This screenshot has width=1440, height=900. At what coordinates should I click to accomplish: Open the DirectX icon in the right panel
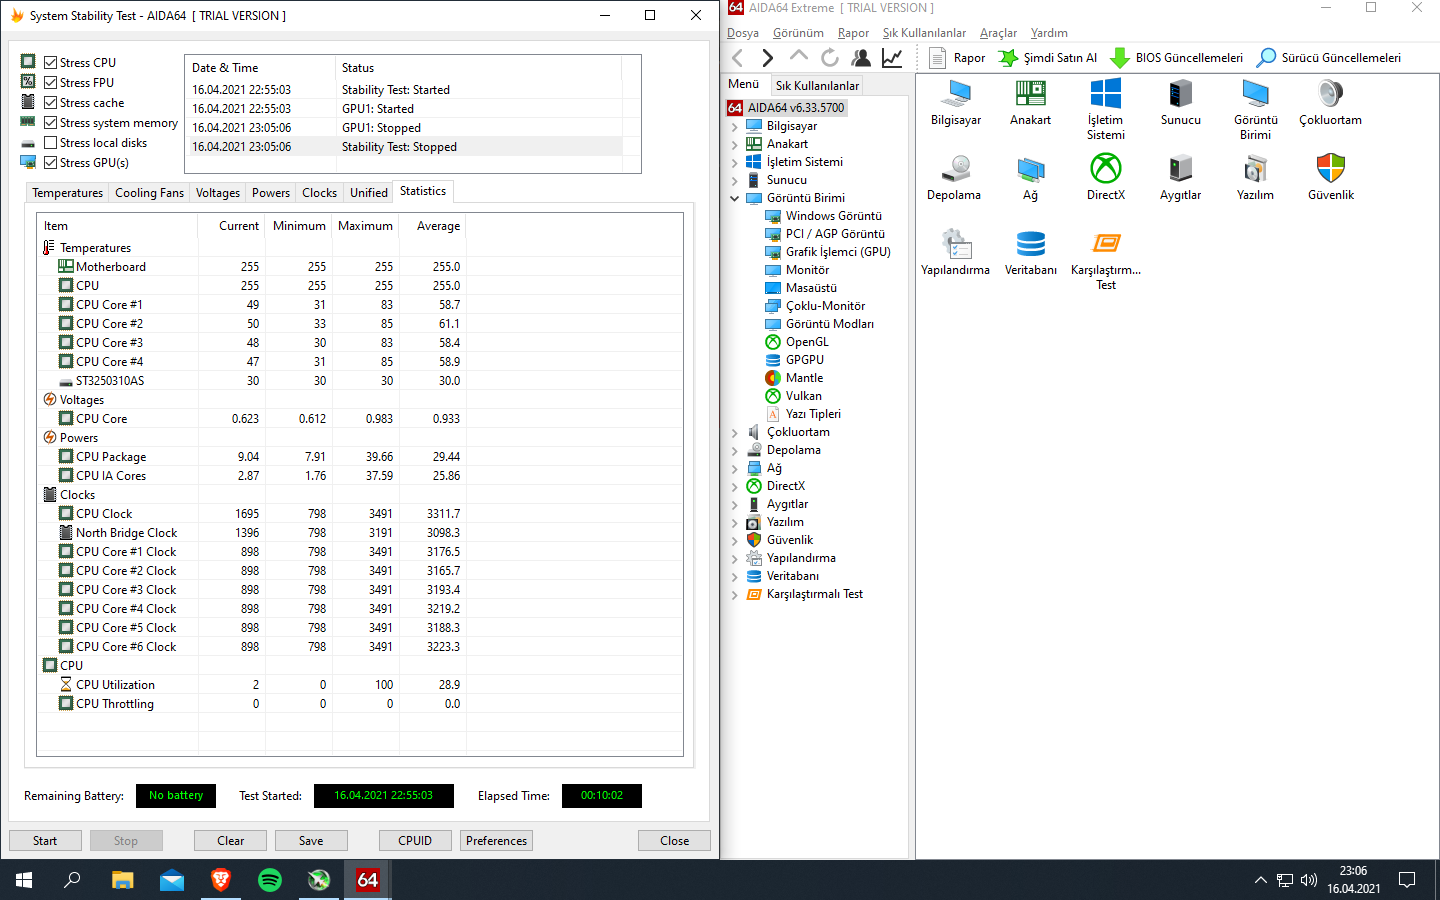pos(1106,177)
